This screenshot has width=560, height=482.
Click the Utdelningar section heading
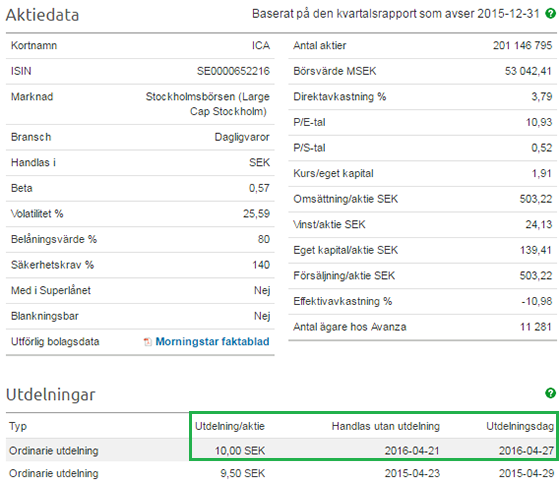(x=51, y=395)
